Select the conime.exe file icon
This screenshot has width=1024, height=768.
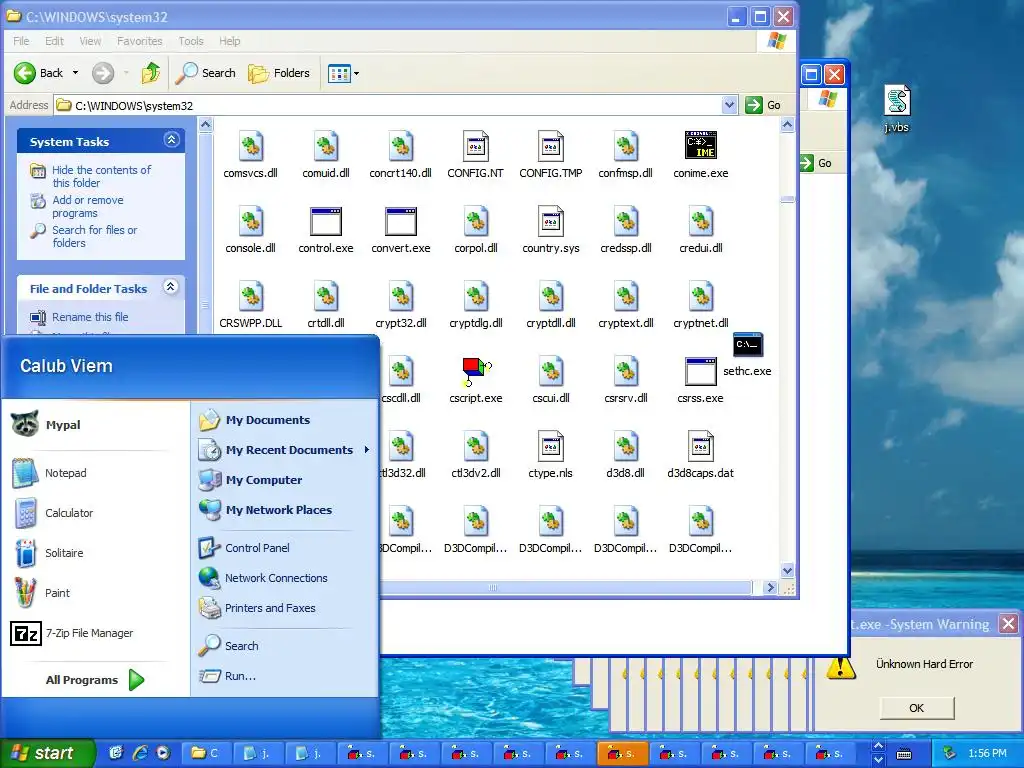(700, 145)
